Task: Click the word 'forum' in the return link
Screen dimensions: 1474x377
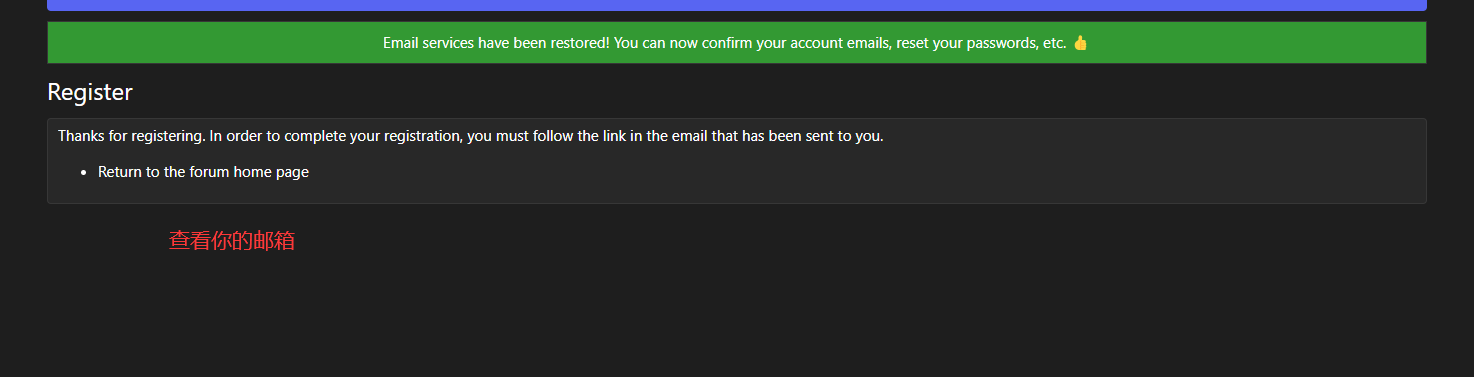Action: point(210,172)
